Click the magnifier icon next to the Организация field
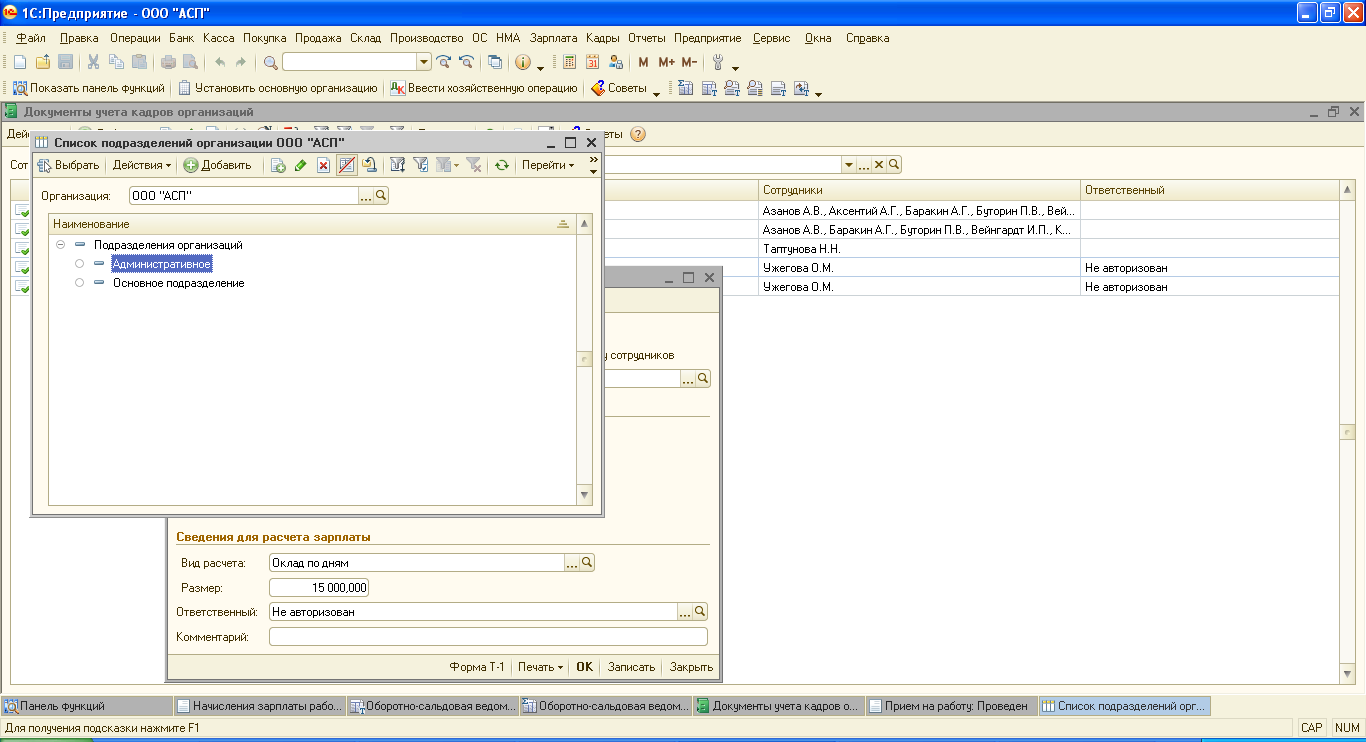Image resolution: width=1366 pixels, height=742 pixels. [x=381, y=196]
